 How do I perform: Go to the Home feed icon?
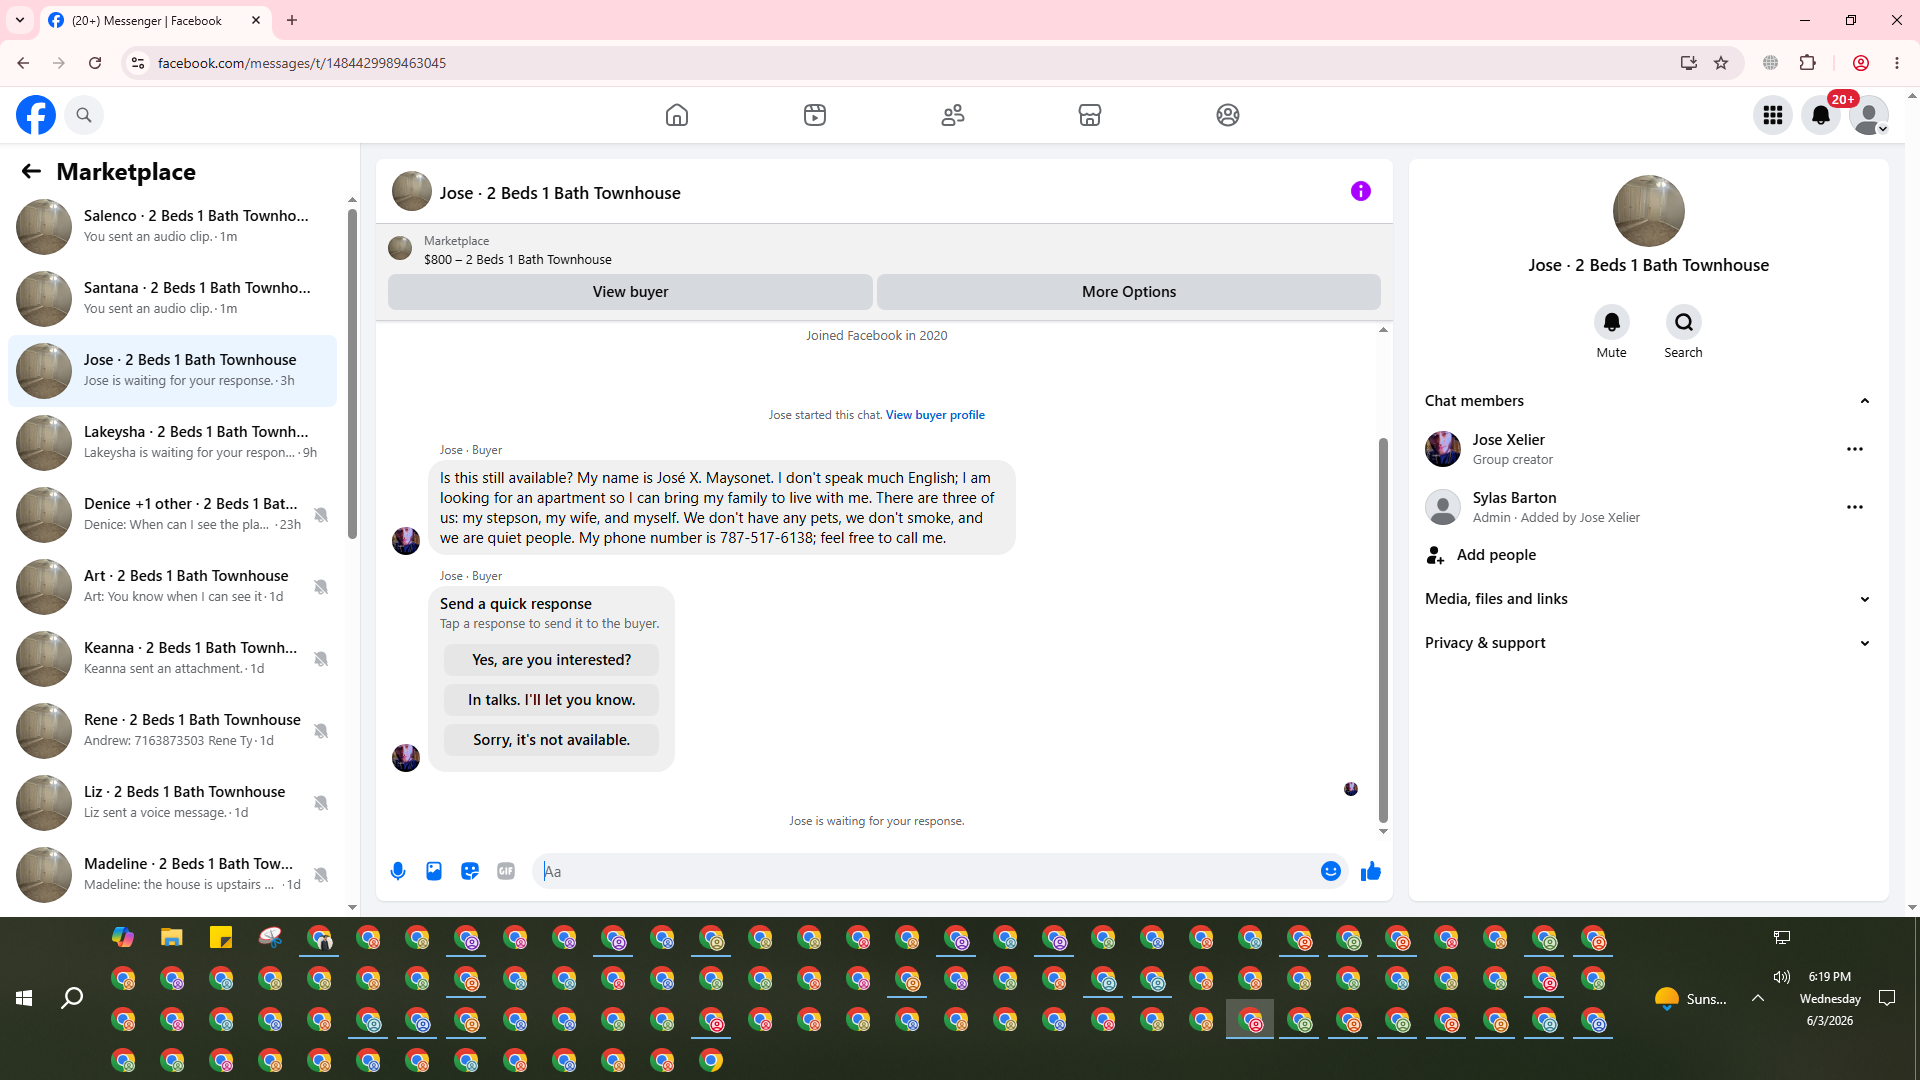677,115
